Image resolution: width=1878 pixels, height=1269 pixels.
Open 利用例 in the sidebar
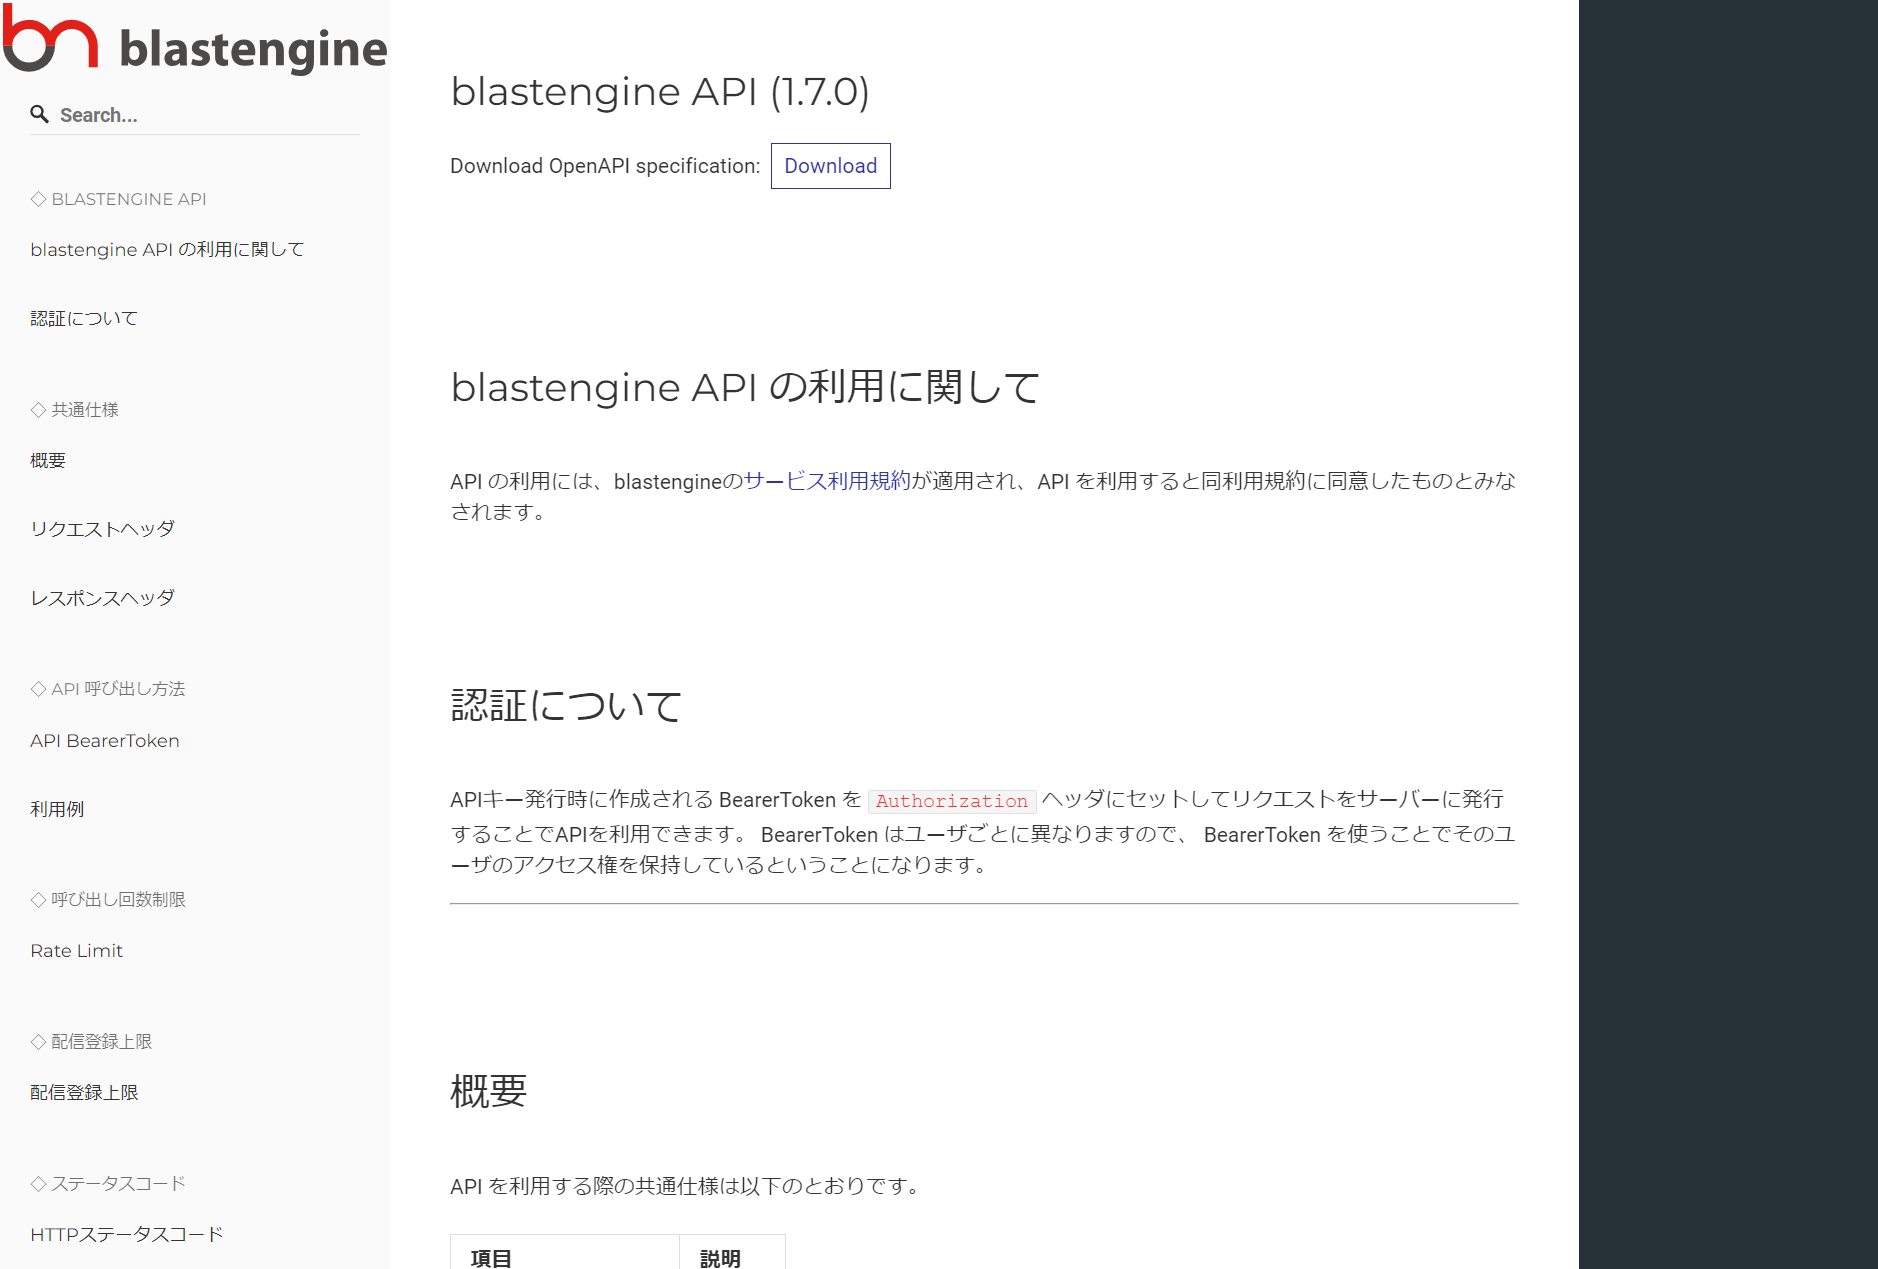57,809
